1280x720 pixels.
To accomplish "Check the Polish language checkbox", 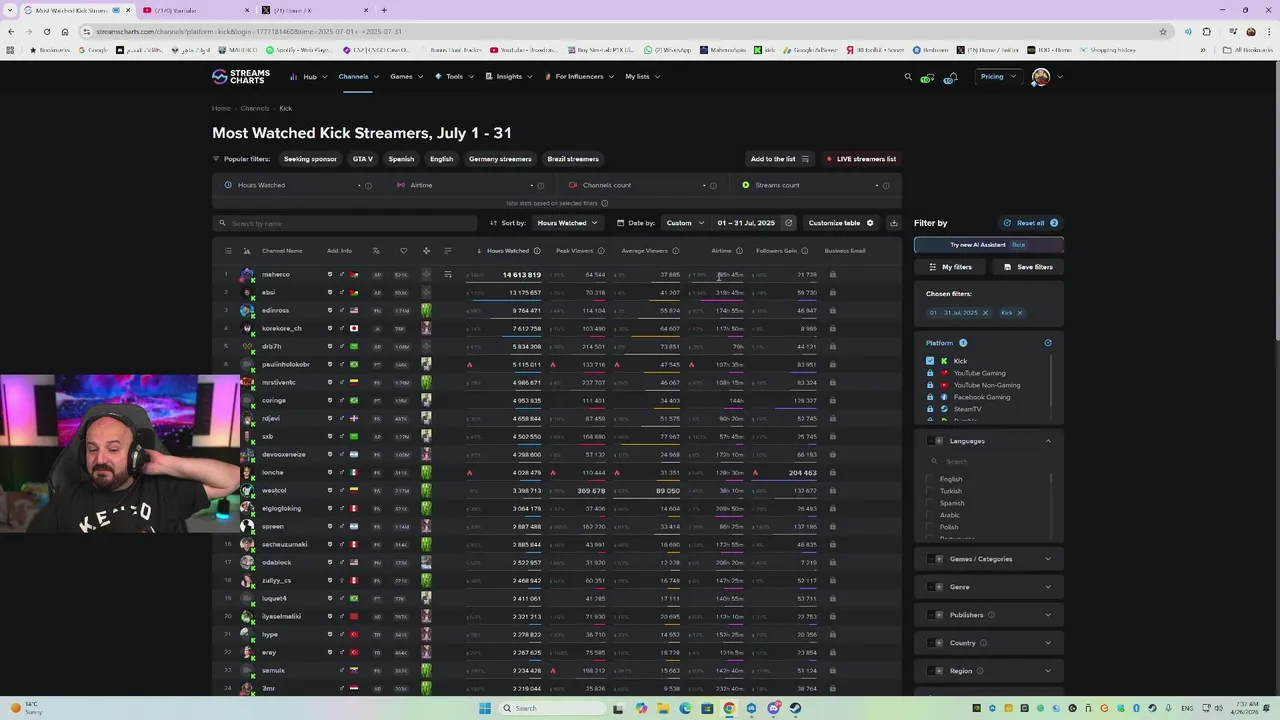I will [x=930, y=527].
